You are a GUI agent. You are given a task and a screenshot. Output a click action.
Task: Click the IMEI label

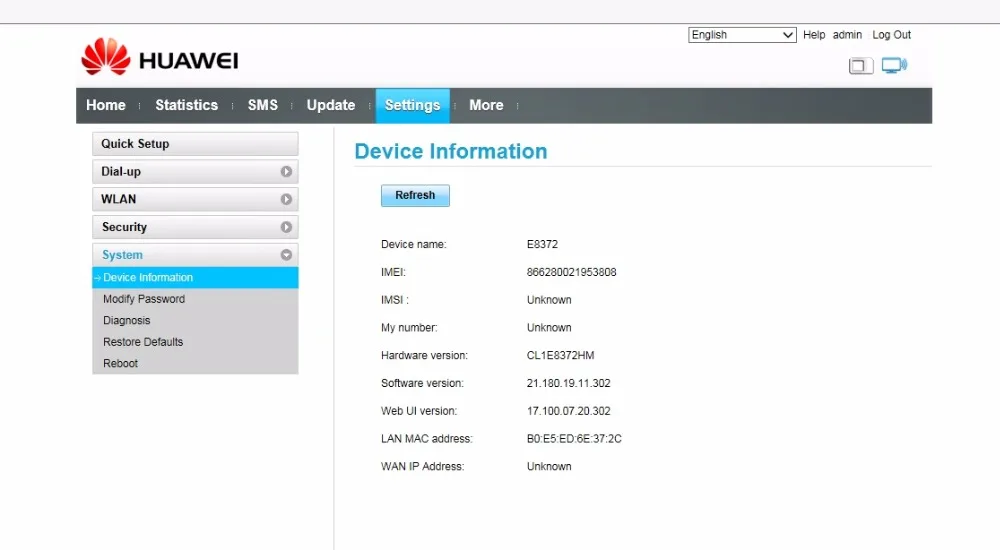pyautogui.click(x=393, y=272)
